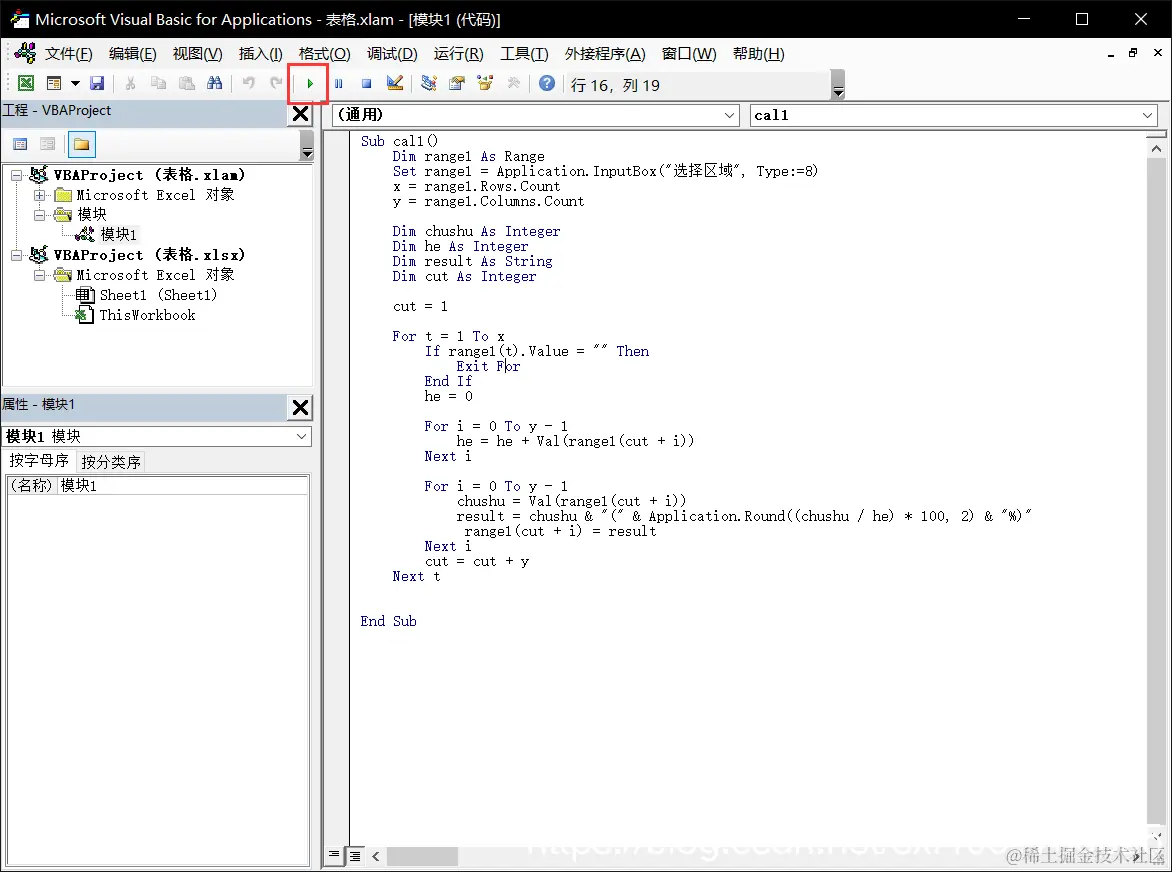
Task: Open the 工具(T) menu
Action: 524,54
